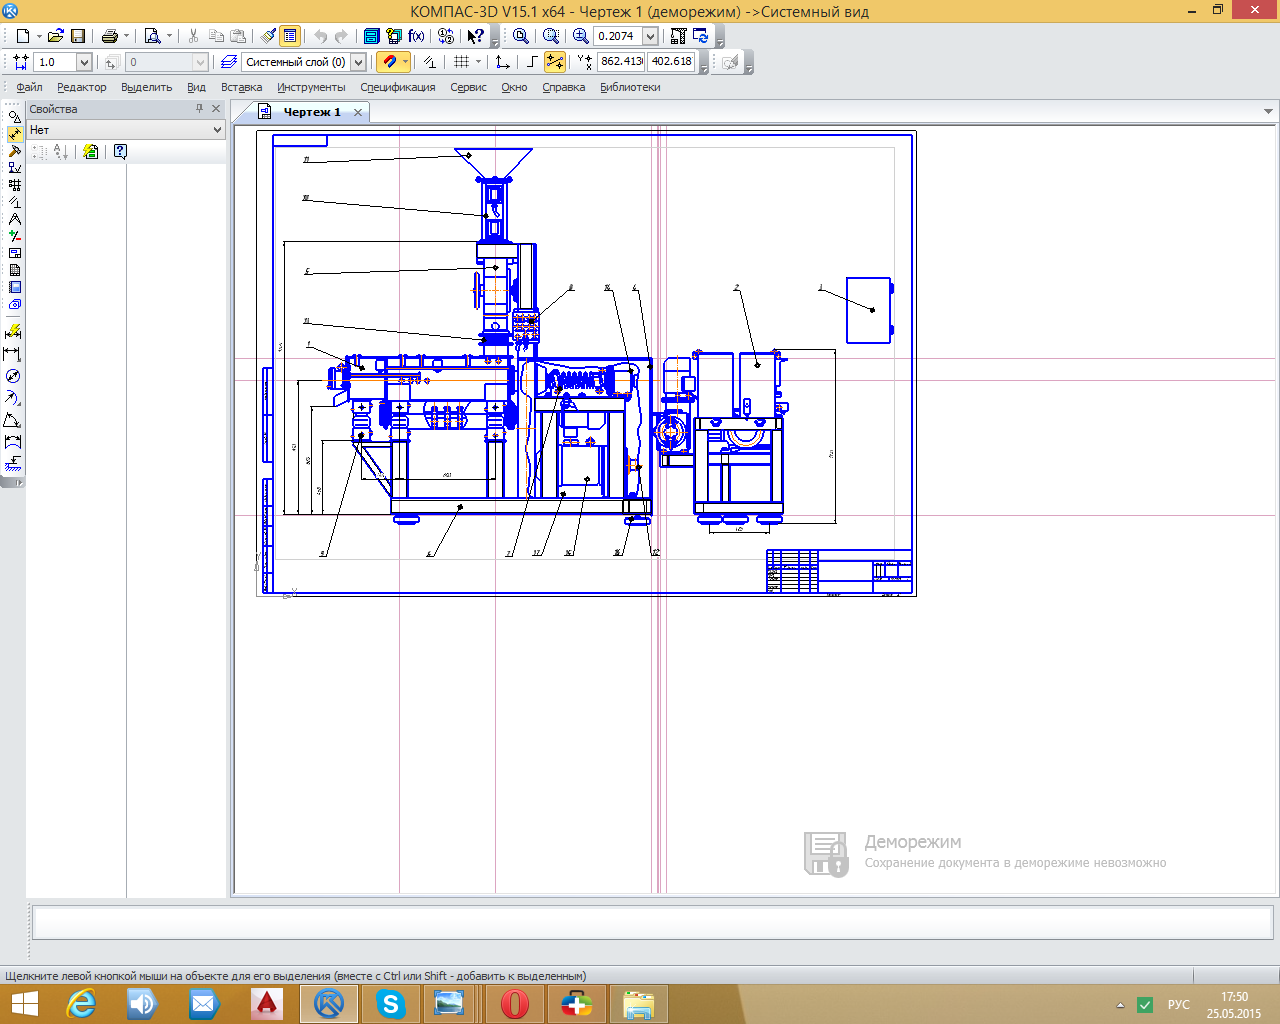1280x1024 pixels.
Task: Open the Layer manager icon
Action: [x=229, y=62]
